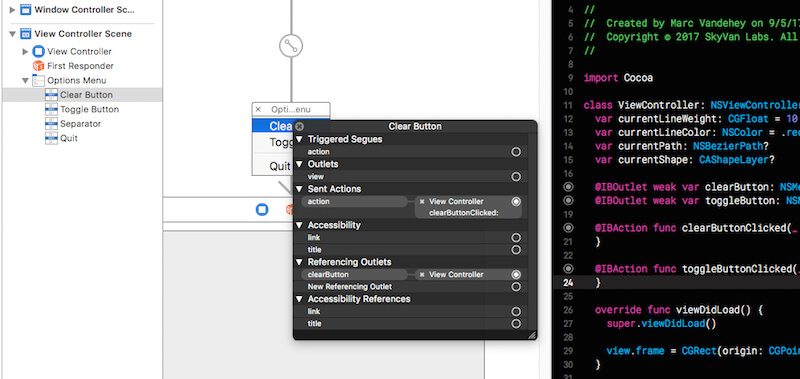800x379 pixels.
Task: Select Toggle Button row in document outline
Action: point(82,109)
